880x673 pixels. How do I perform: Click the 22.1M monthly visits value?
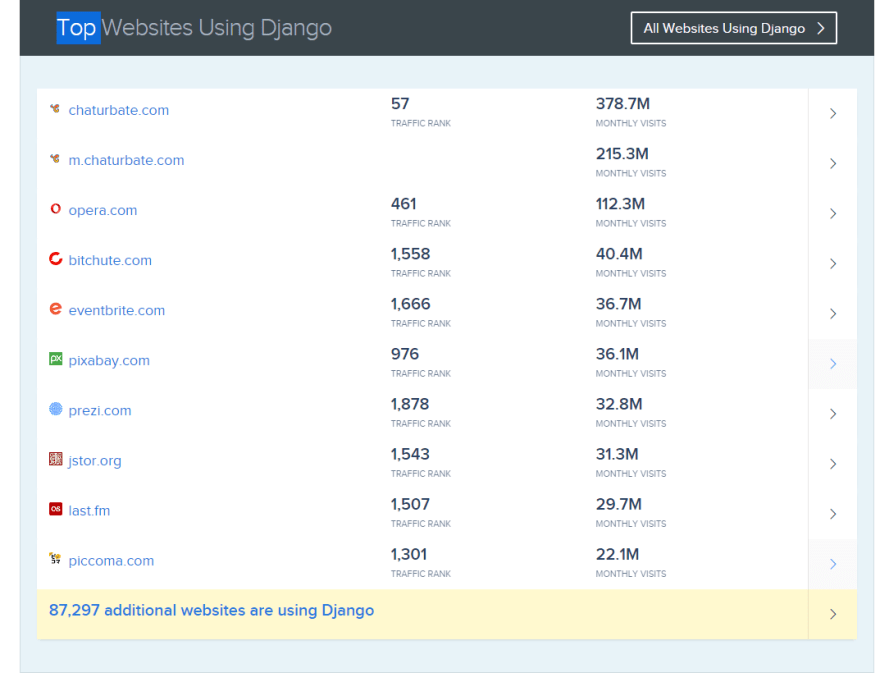617,555
